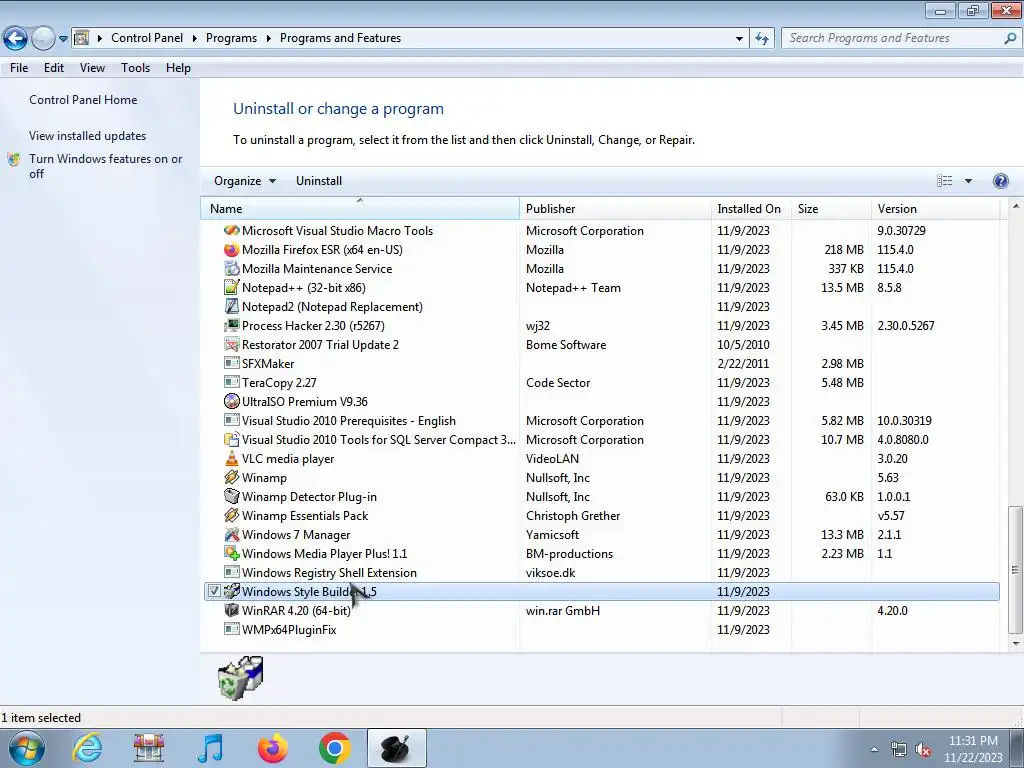Click the Winamp Essentials Pack icon

click(x=231, y=515)
